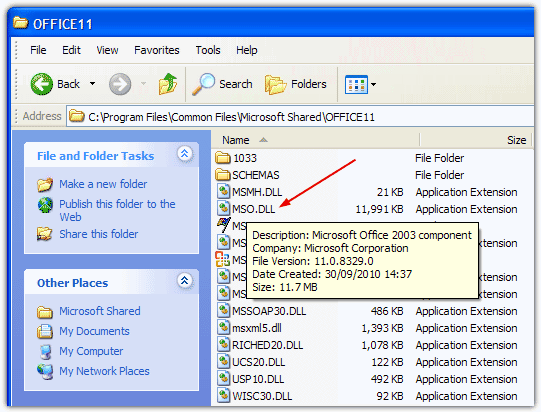Select the SCHEMAS folder icon
The height and width of the screenshot is (412, 541).
tap(223, 175)
